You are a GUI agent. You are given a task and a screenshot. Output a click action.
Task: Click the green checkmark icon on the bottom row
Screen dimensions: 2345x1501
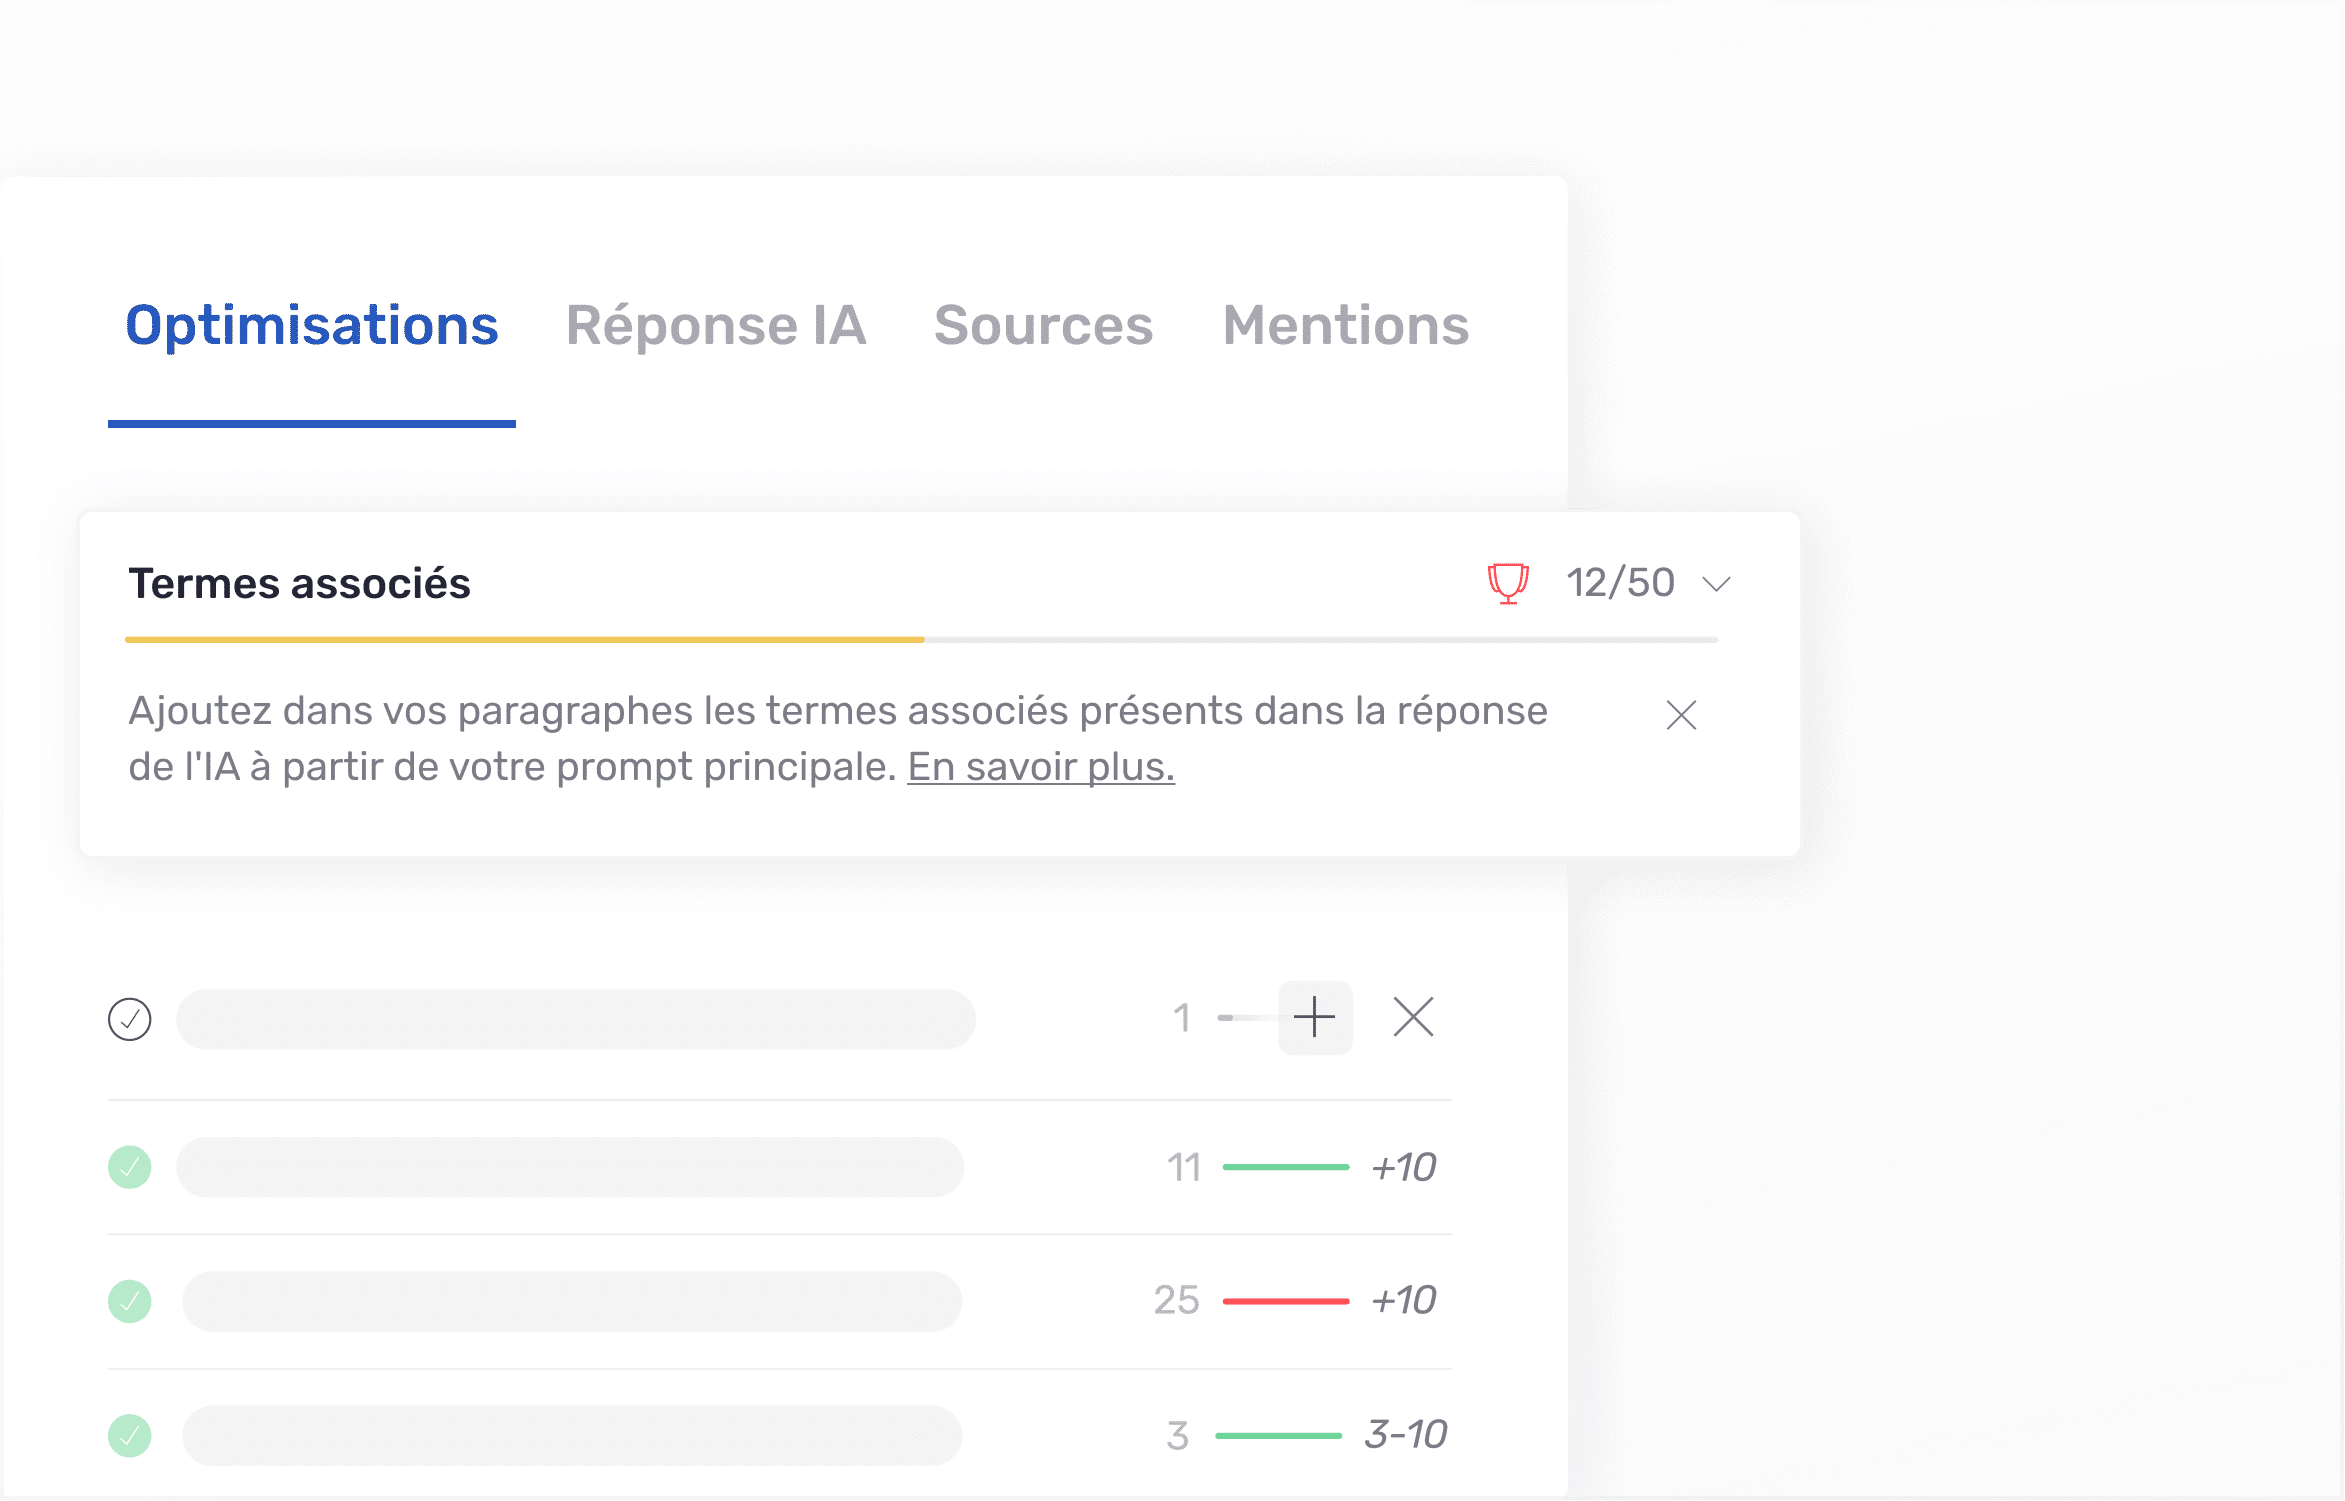point(131,1434)
